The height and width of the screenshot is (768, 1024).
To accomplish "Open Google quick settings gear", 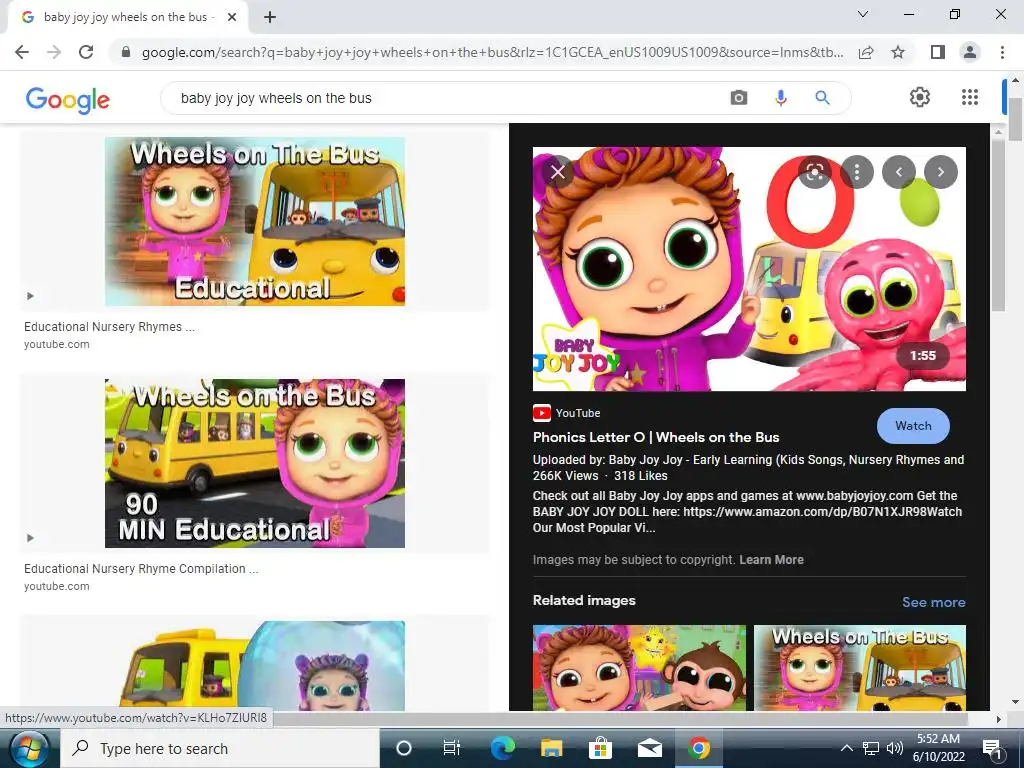I will (920, 97).
